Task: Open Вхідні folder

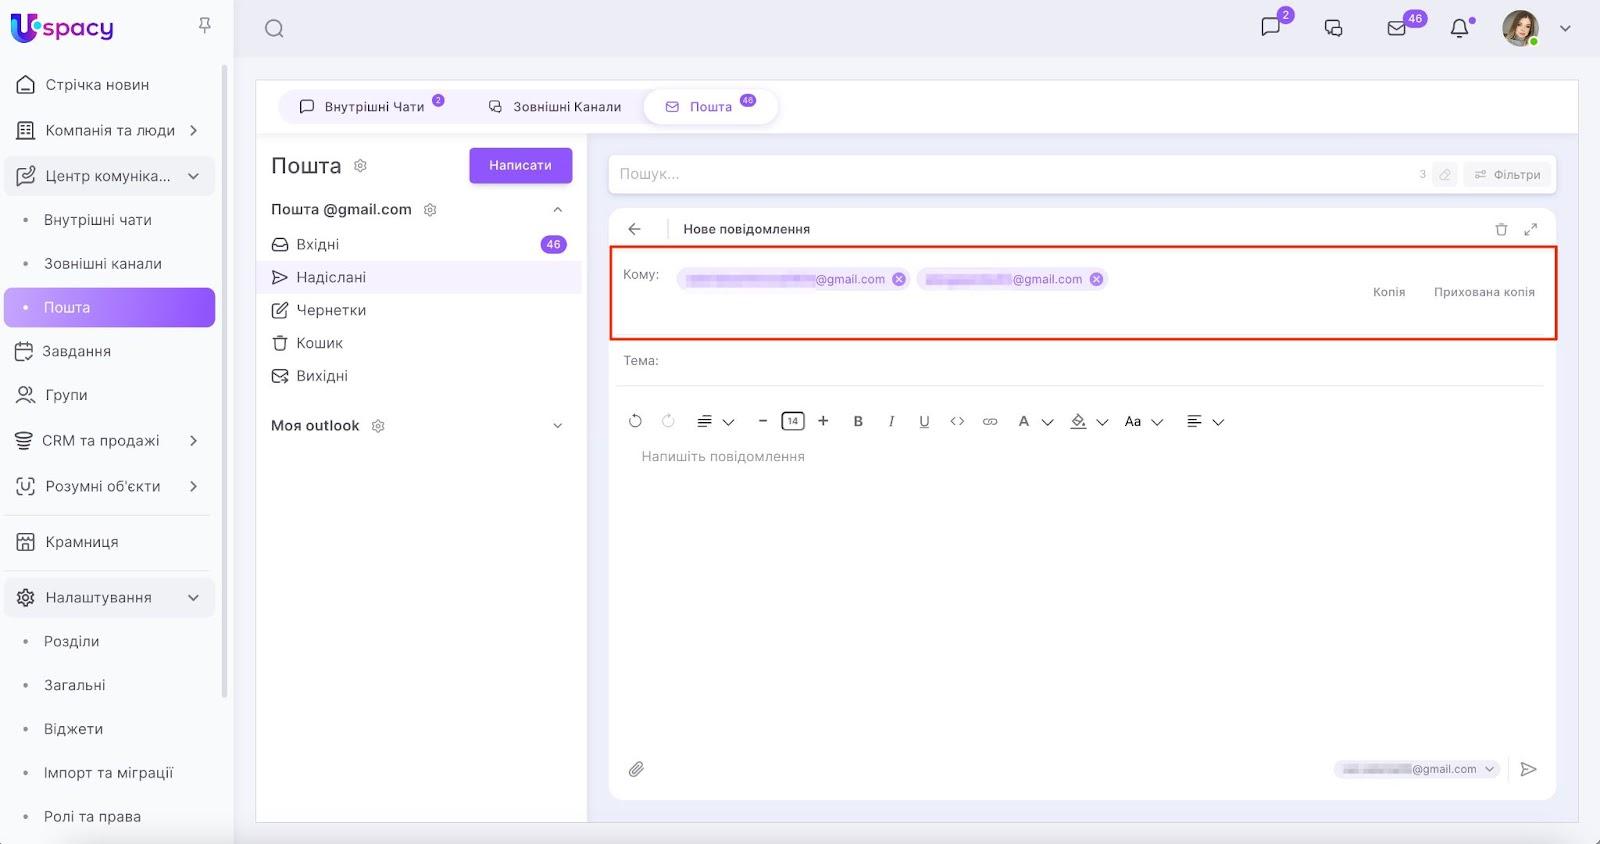Action: (419, 244)
